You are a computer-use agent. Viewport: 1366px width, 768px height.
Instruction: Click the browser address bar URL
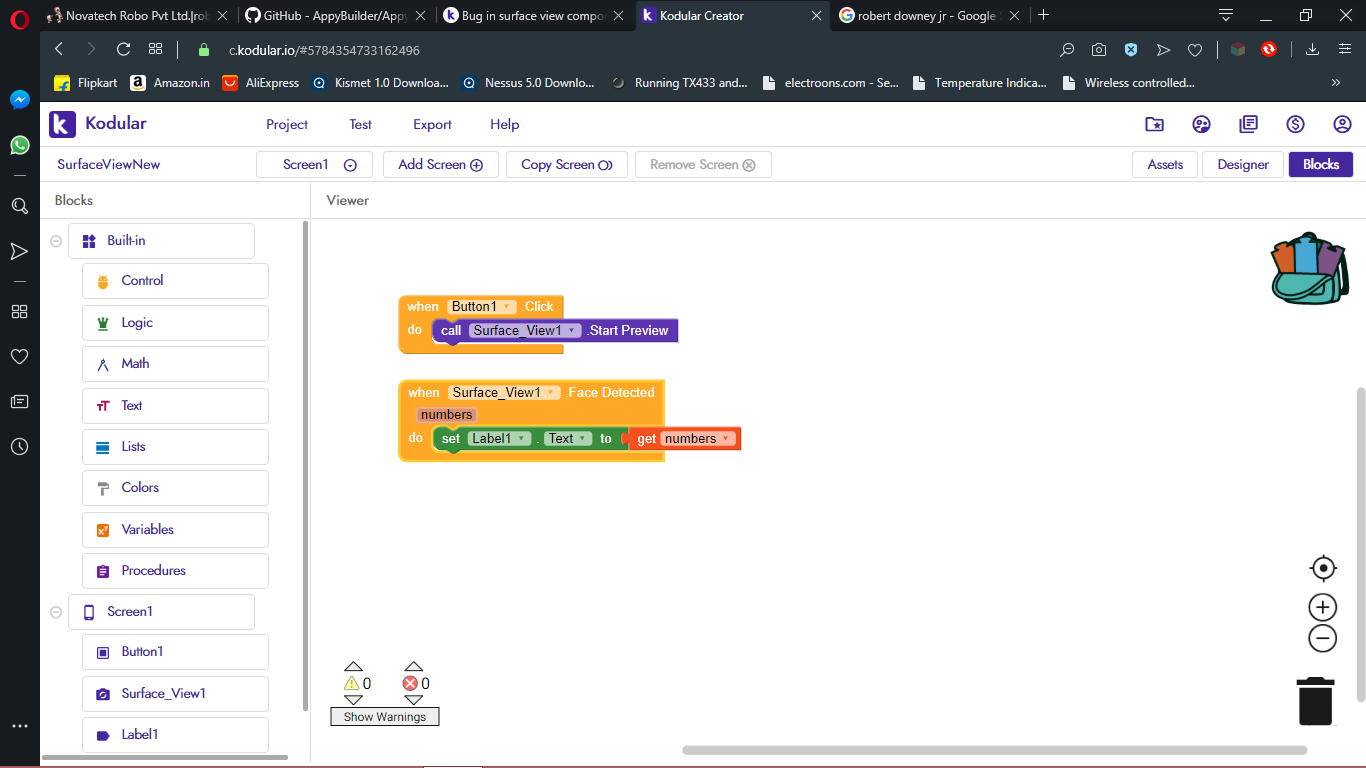coord(324,50)
